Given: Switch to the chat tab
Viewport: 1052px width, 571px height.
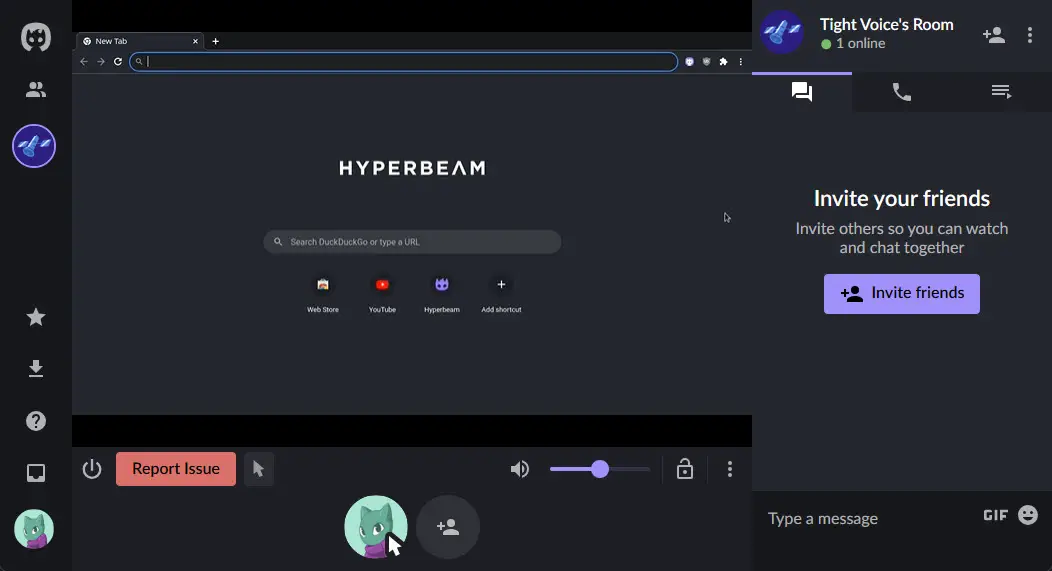Looking at the screenshot, I should point(802,92).
